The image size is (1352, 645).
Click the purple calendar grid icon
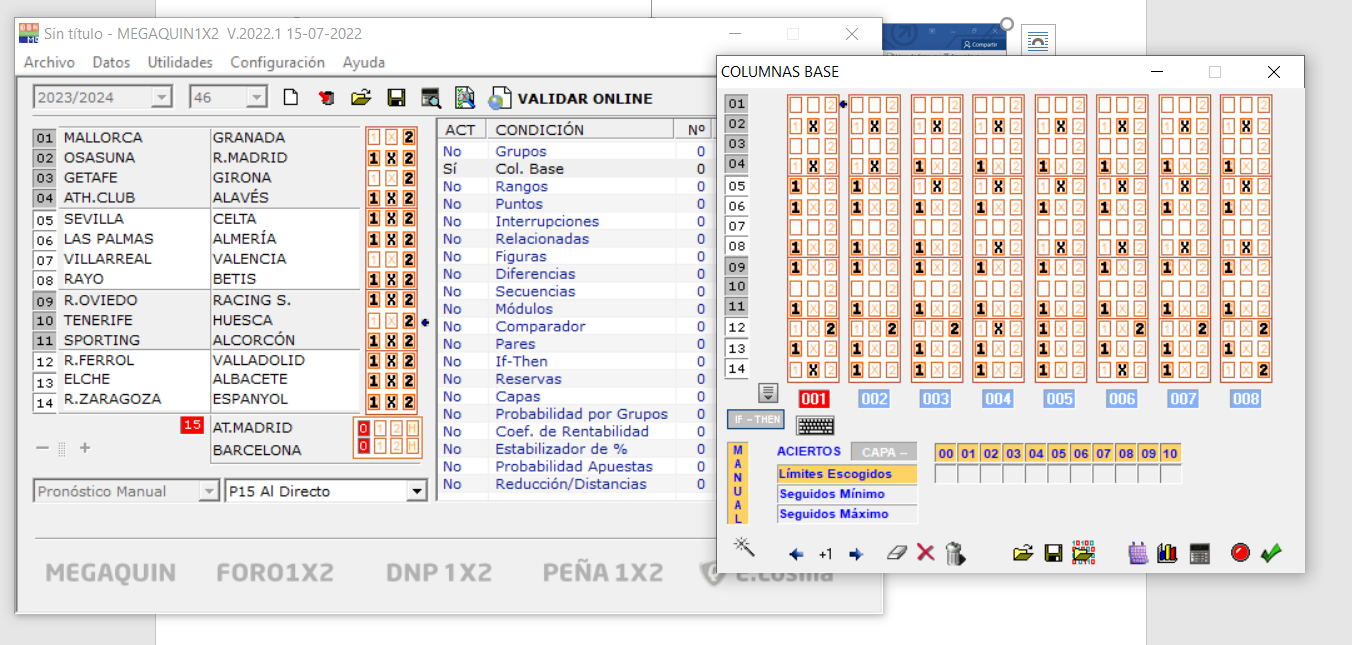tap(1138, 553)
